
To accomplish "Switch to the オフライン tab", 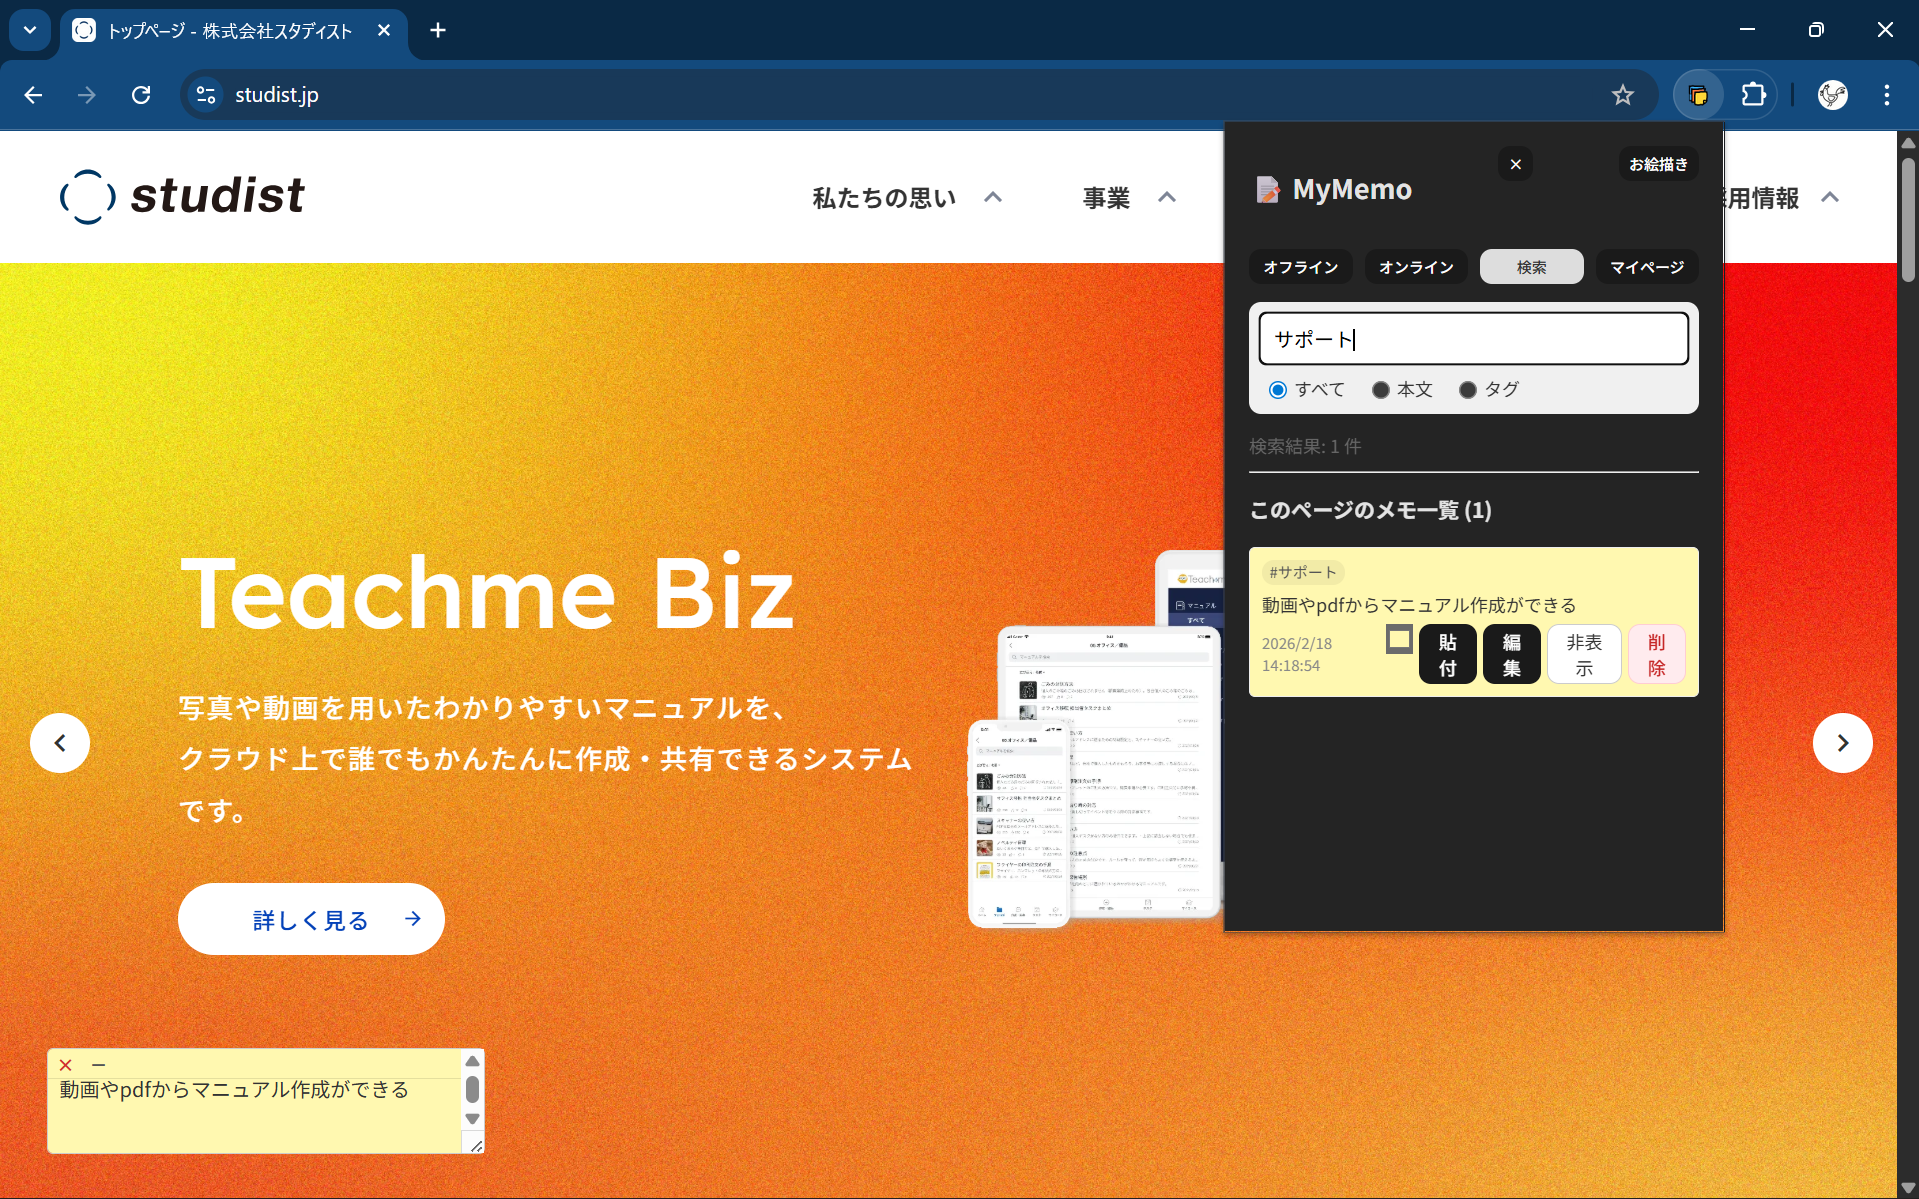I will coord(1300,267).
